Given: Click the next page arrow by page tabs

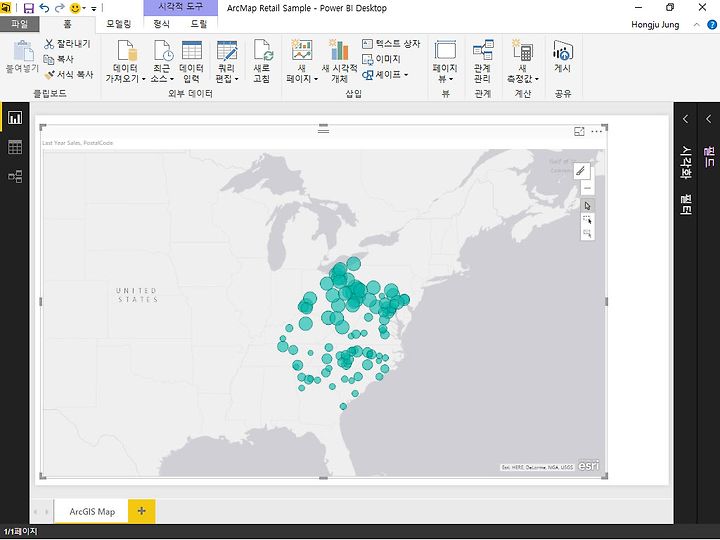Looking at the screenshot, I should tap(46, 512).
